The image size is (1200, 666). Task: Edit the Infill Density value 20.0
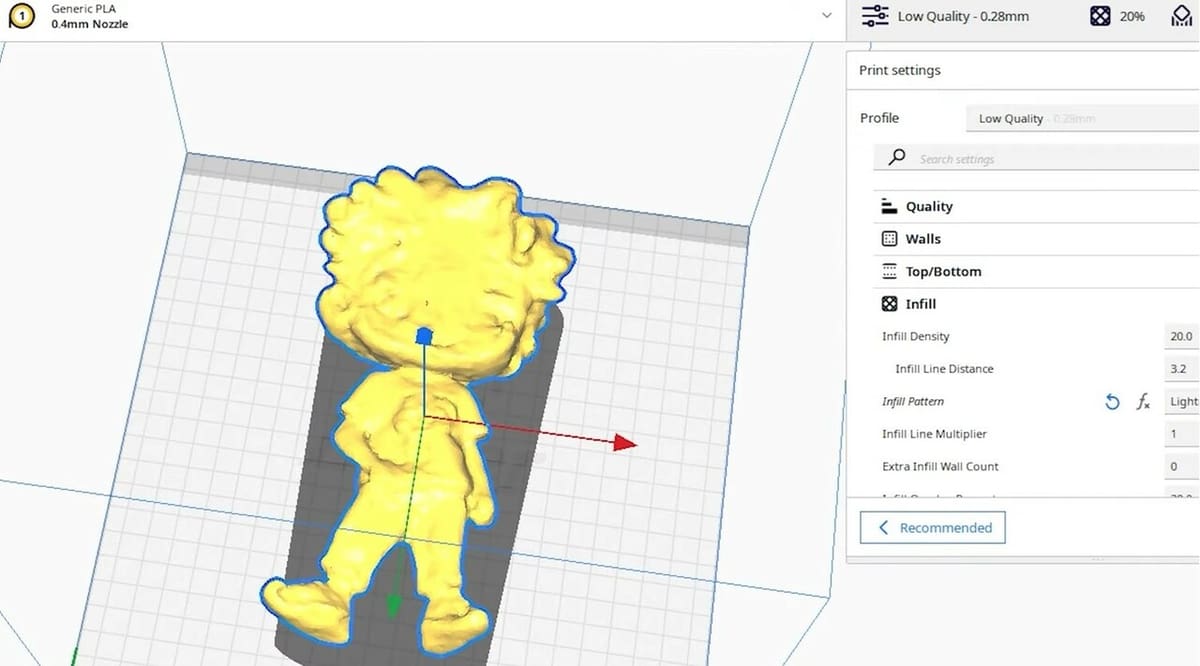[x=1183, y=336]
